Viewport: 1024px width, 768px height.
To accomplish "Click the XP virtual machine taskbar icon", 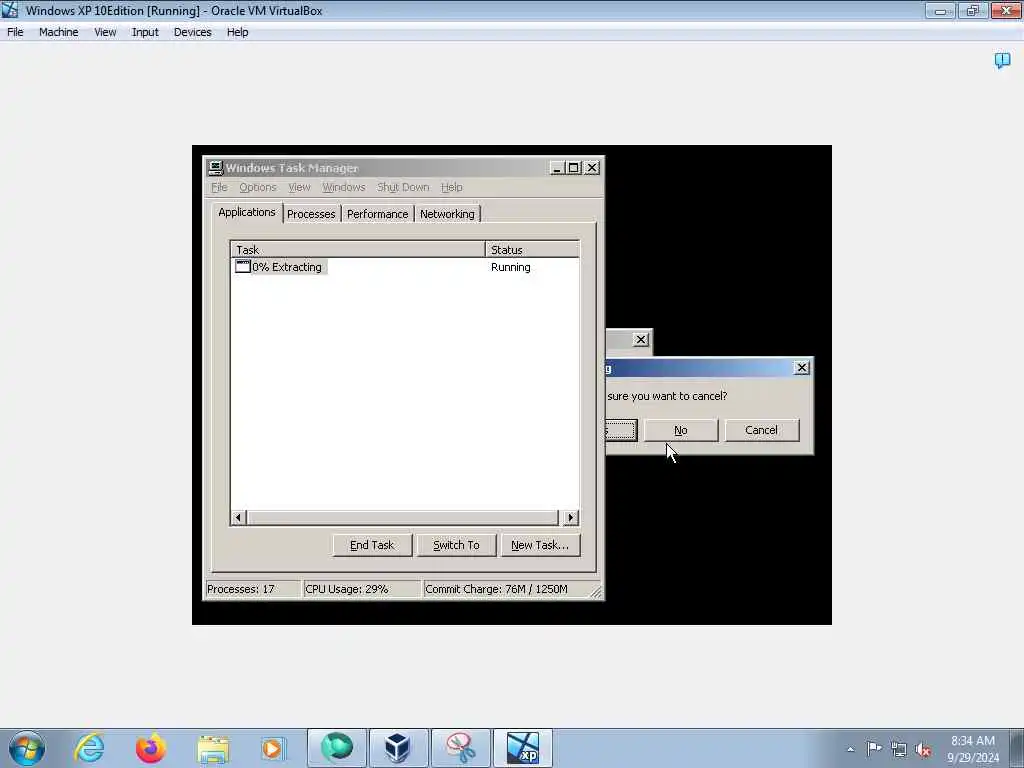I will (x=522, y=748).
